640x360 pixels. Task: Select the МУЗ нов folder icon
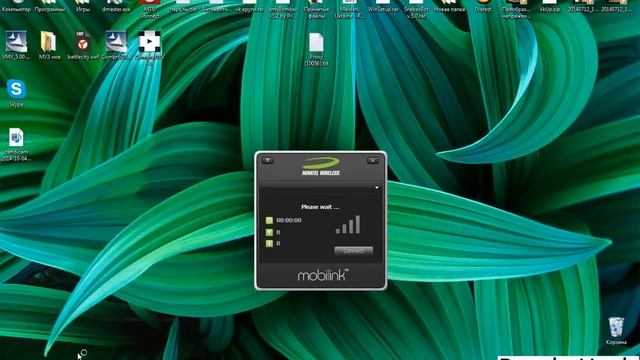coord(49,45)
